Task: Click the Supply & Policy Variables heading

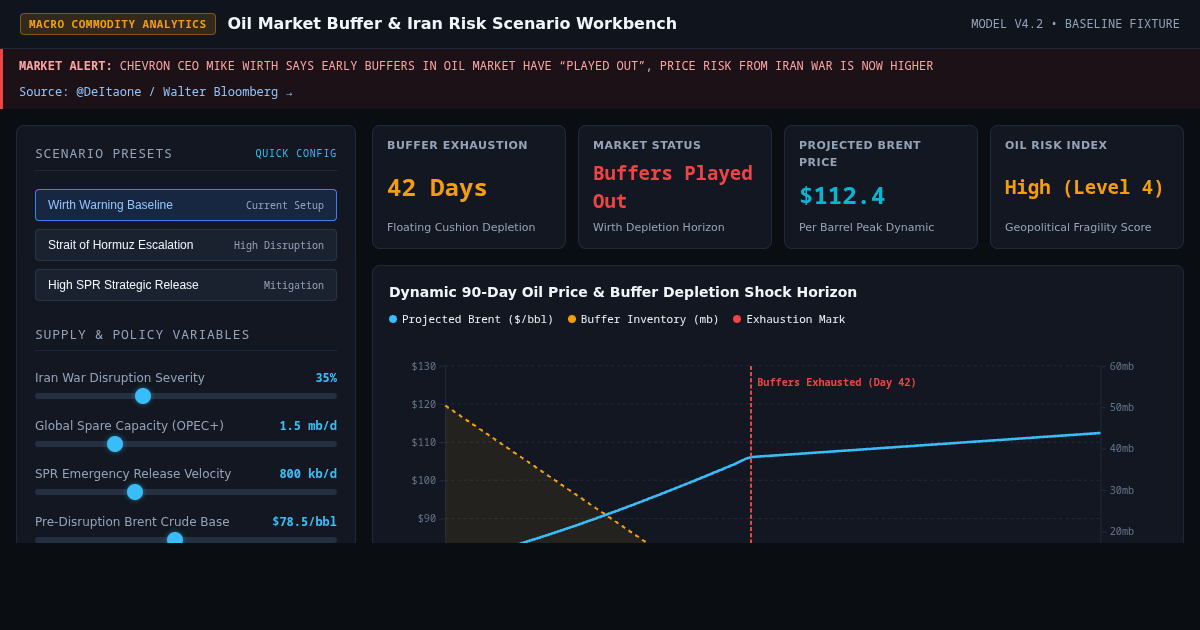Action: (142, 335)
